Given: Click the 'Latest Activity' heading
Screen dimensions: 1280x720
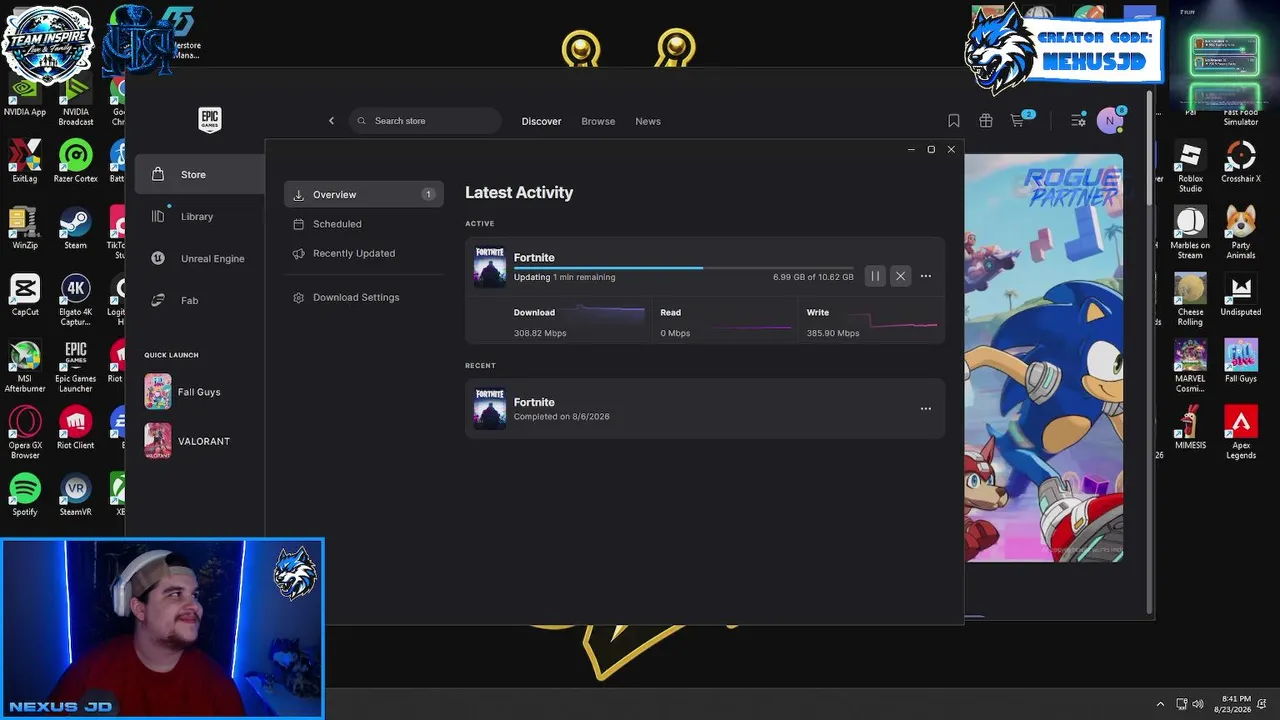Looking at the screenshot, I should (519, 192).
